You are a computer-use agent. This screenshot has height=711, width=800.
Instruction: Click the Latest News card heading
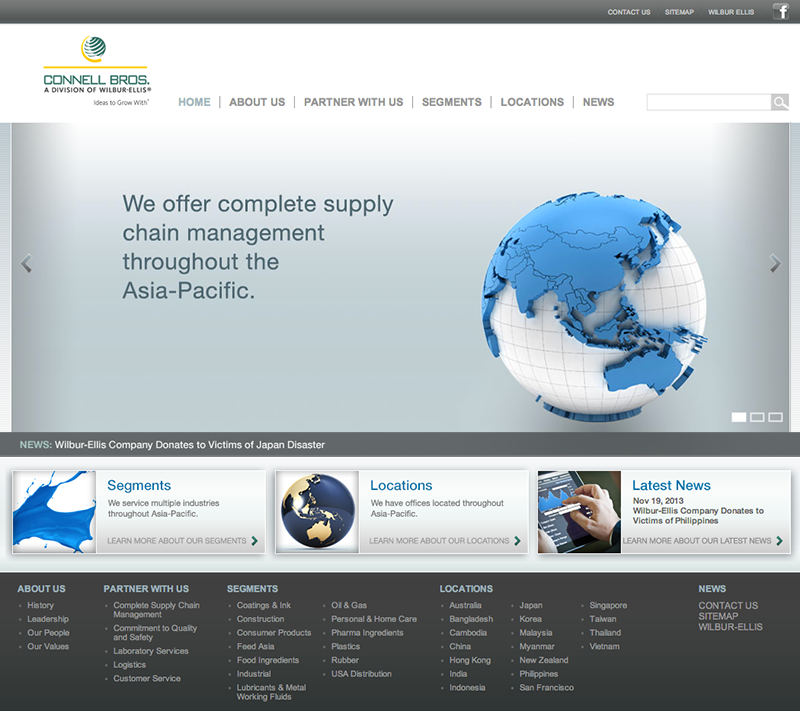tap(671, 485)
